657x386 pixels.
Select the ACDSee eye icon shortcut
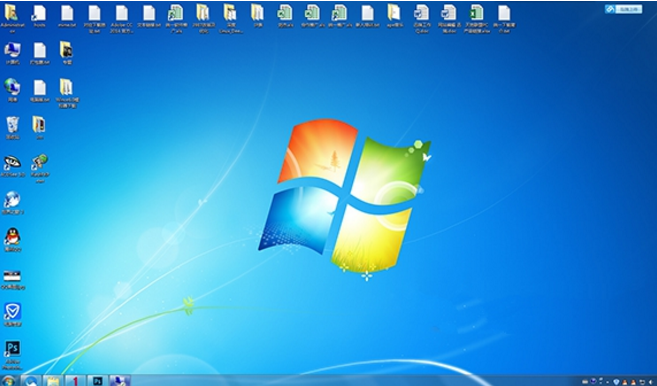[13, 165]
